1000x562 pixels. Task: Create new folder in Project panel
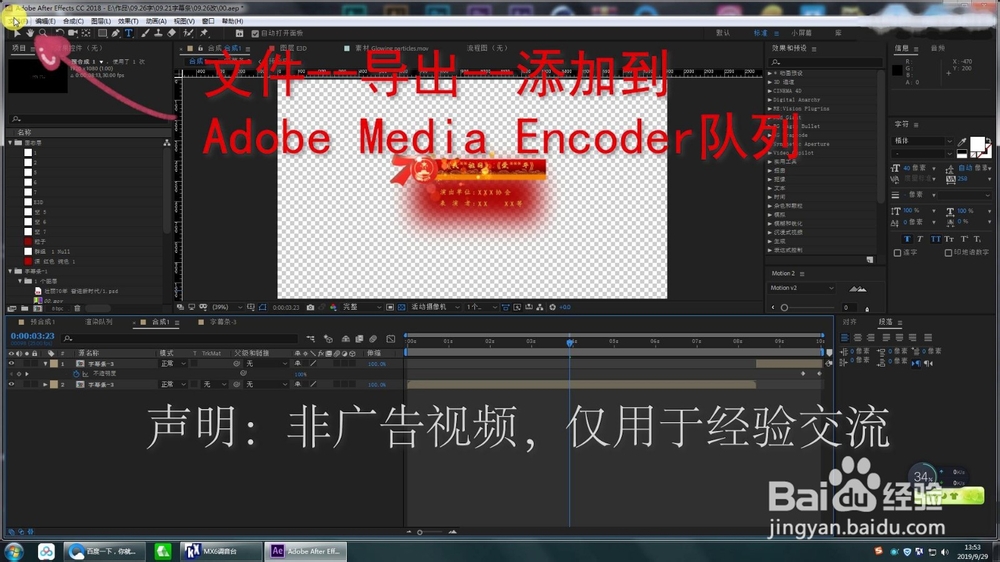pyautogui.click(x=25, y=309)
